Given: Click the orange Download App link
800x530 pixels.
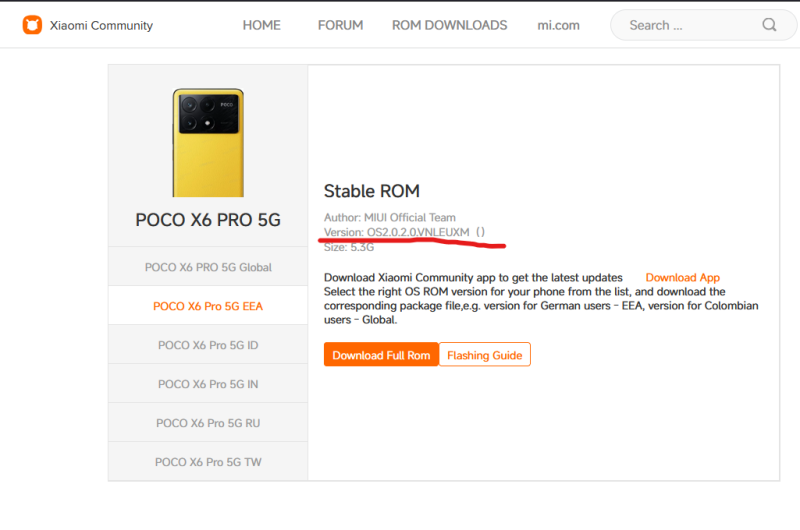Looking at the screenshot, I should [682, 277].
